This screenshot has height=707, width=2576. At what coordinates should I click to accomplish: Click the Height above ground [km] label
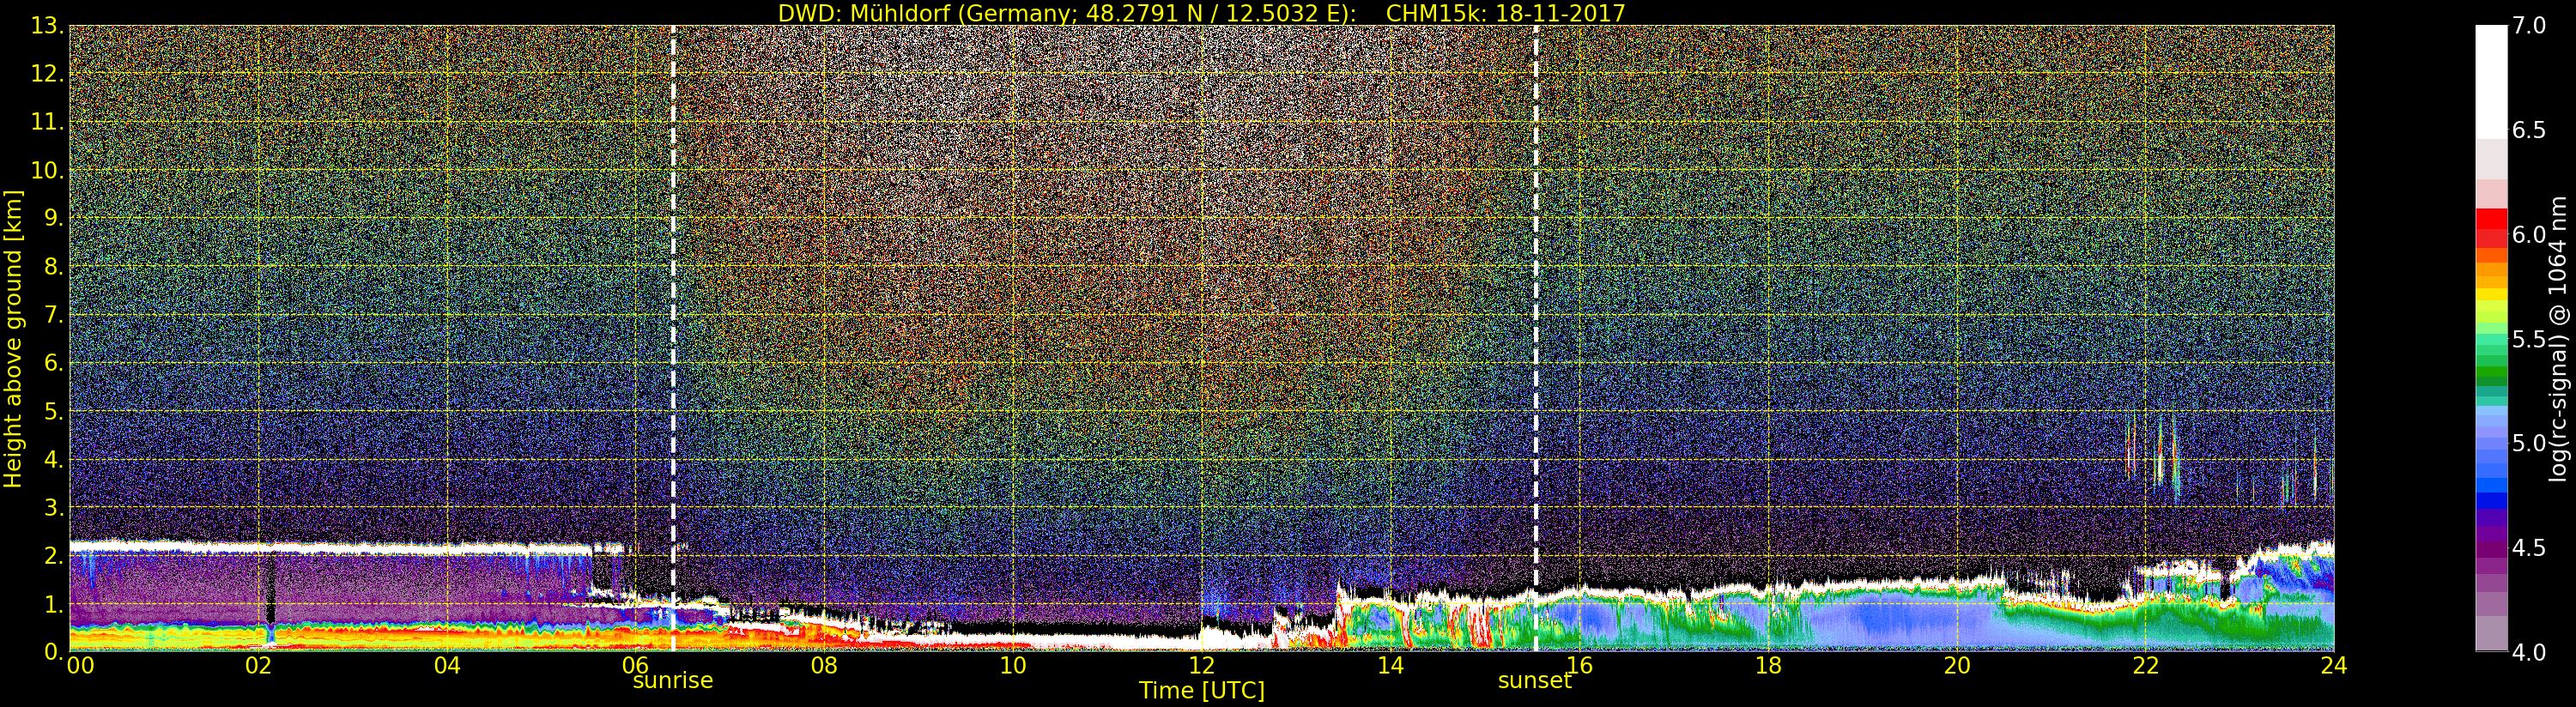point(13,338)
